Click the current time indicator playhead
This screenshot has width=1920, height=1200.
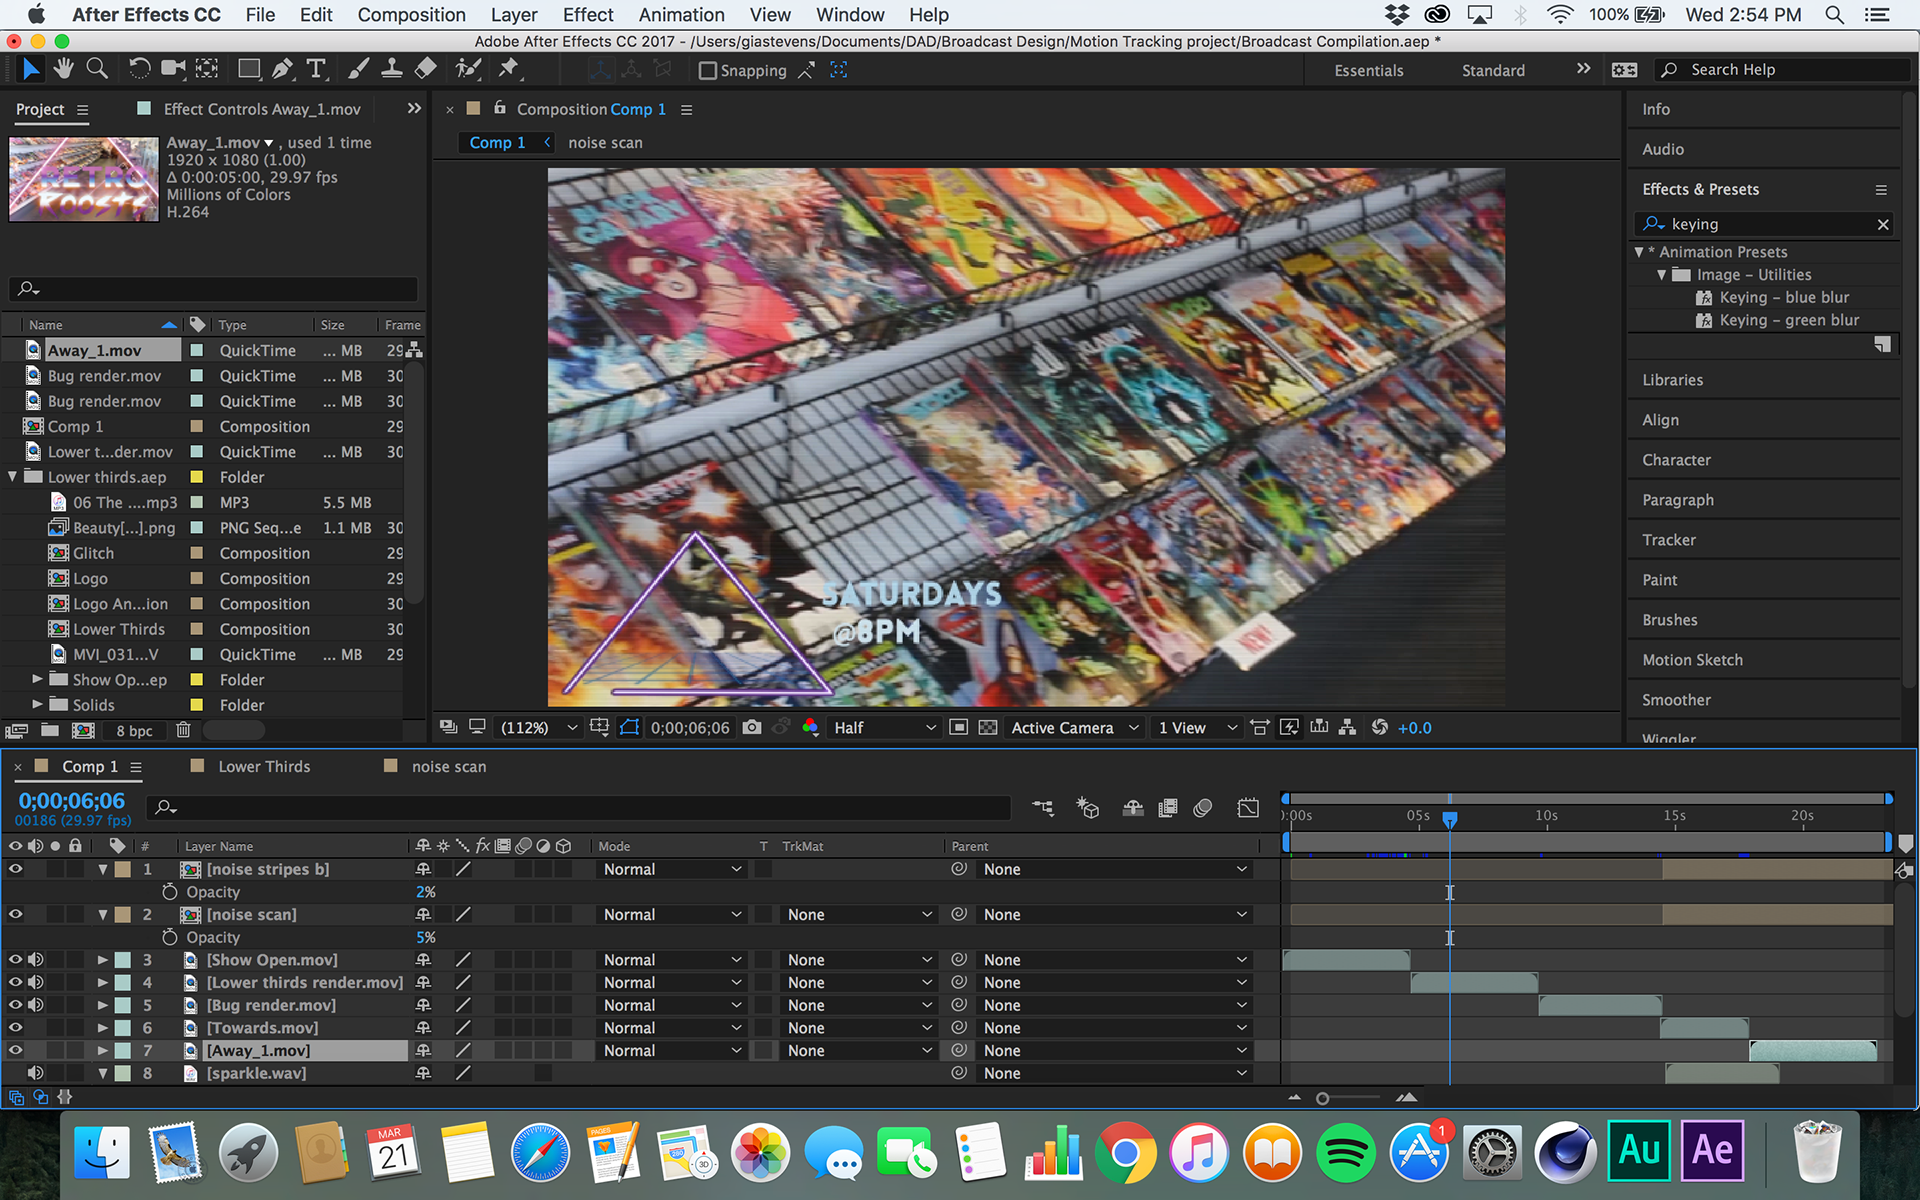pyautogui.click(x=1449, y=819)
